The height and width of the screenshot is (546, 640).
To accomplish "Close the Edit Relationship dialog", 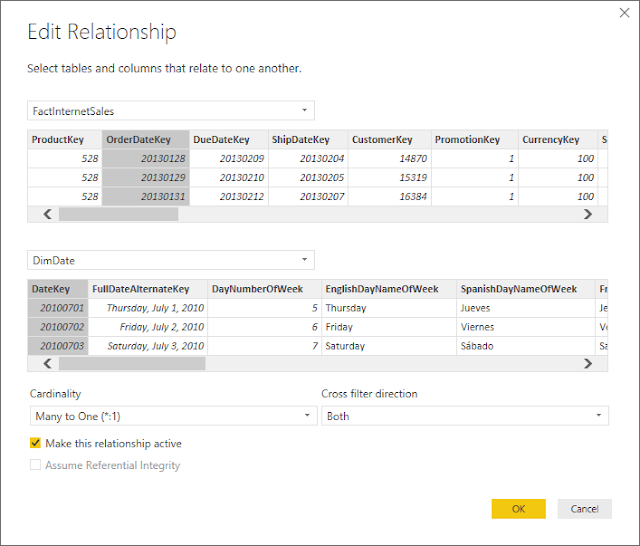I will coord(624,13).
